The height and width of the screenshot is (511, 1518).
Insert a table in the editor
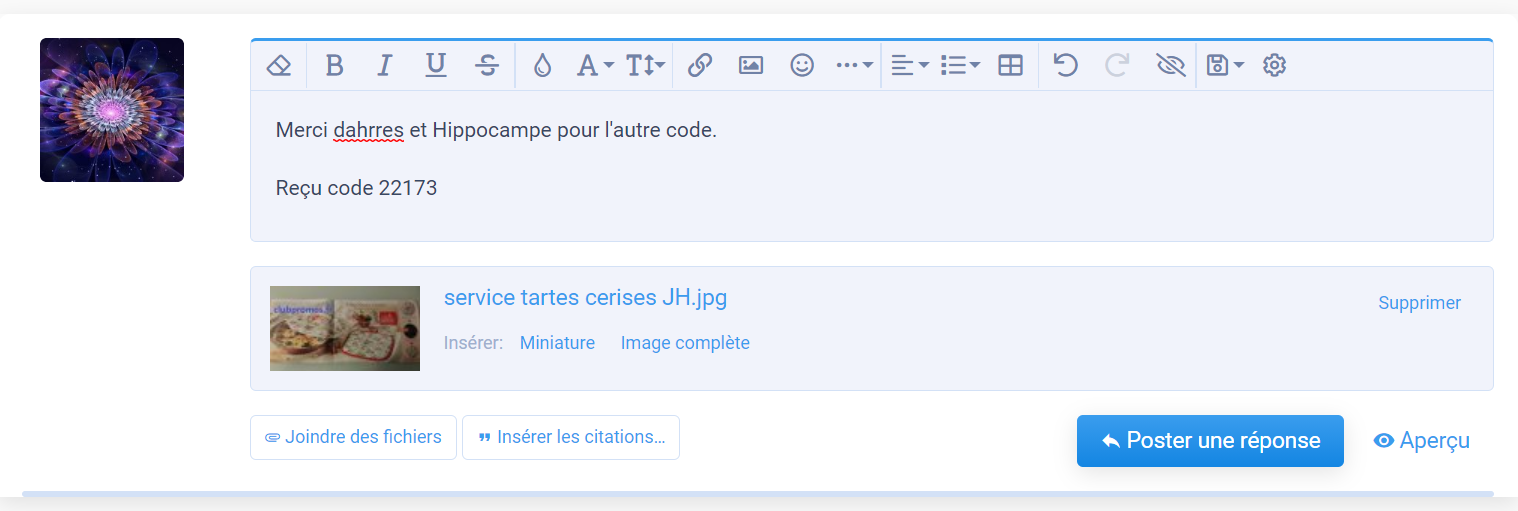click(1011, 66)
